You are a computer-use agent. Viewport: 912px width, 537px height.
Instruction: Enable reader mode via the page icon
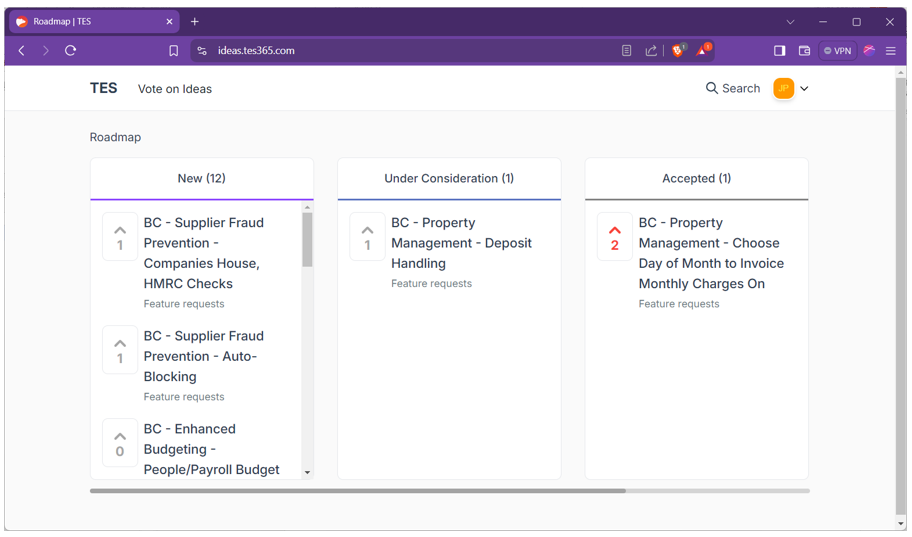pos(626,51)
